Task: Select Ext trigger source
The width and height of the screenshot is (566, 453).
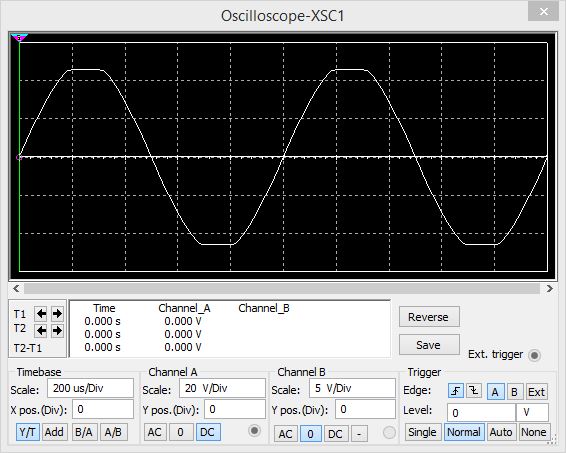Action: tap(536, 392)
